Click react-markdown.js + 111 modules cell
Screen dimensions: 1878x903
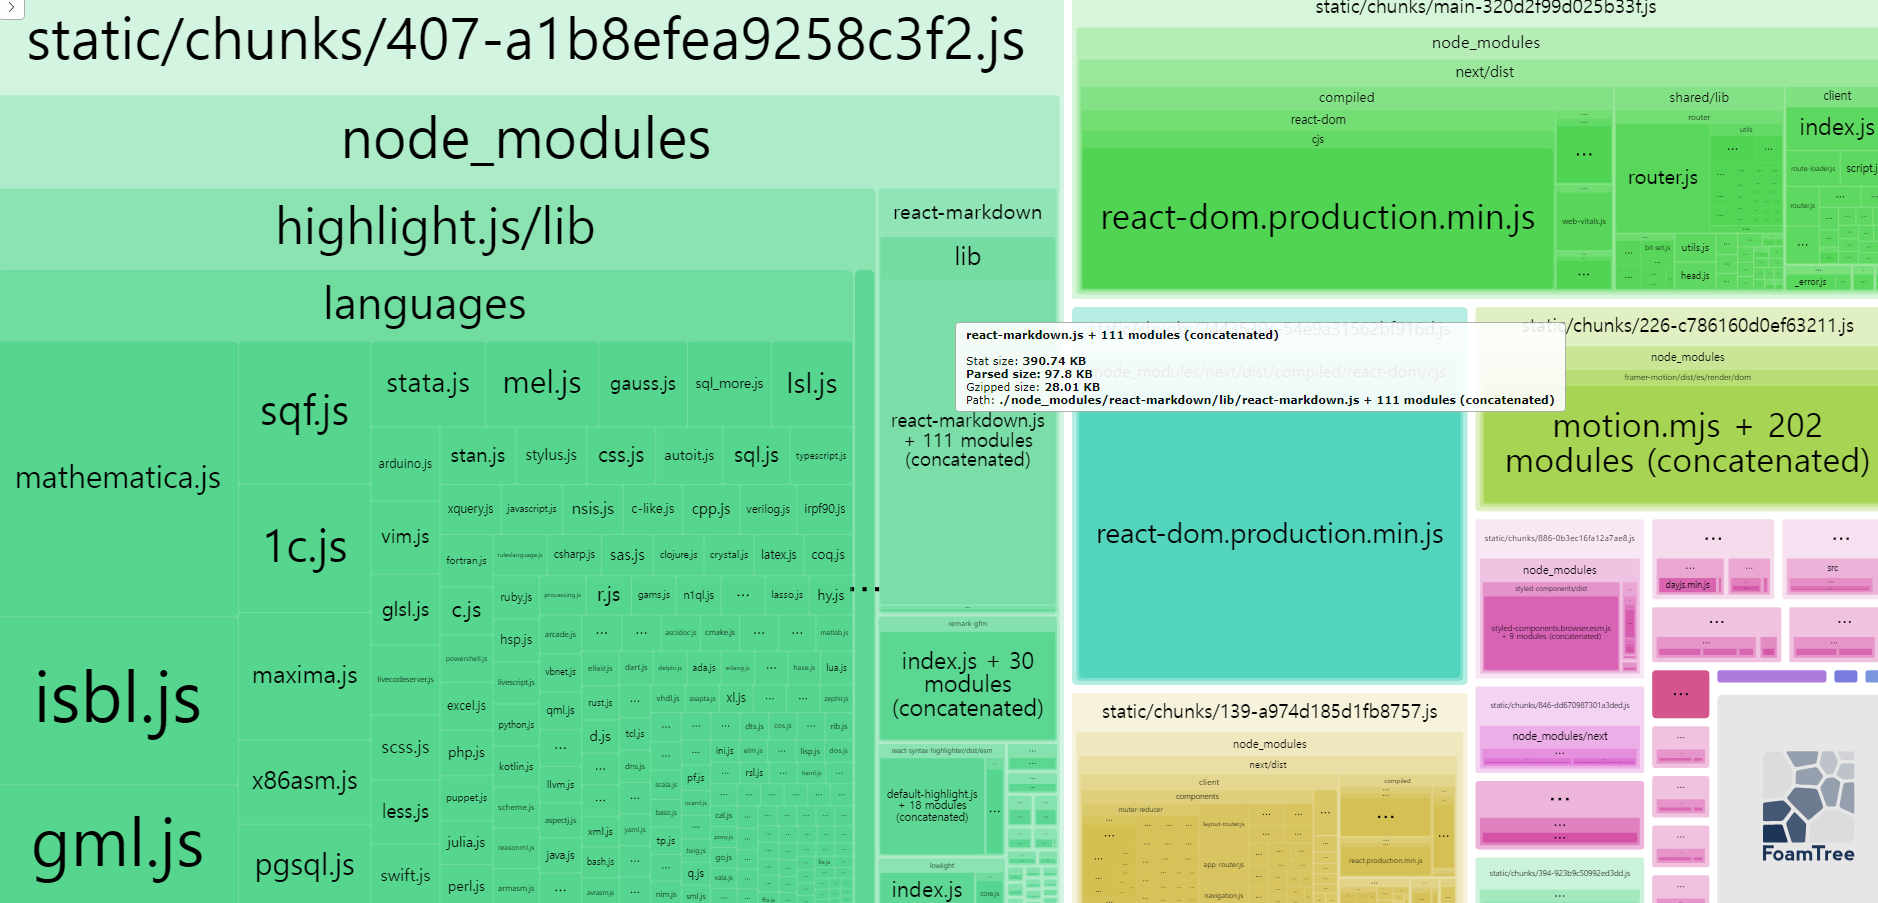[x=968, y=441]
